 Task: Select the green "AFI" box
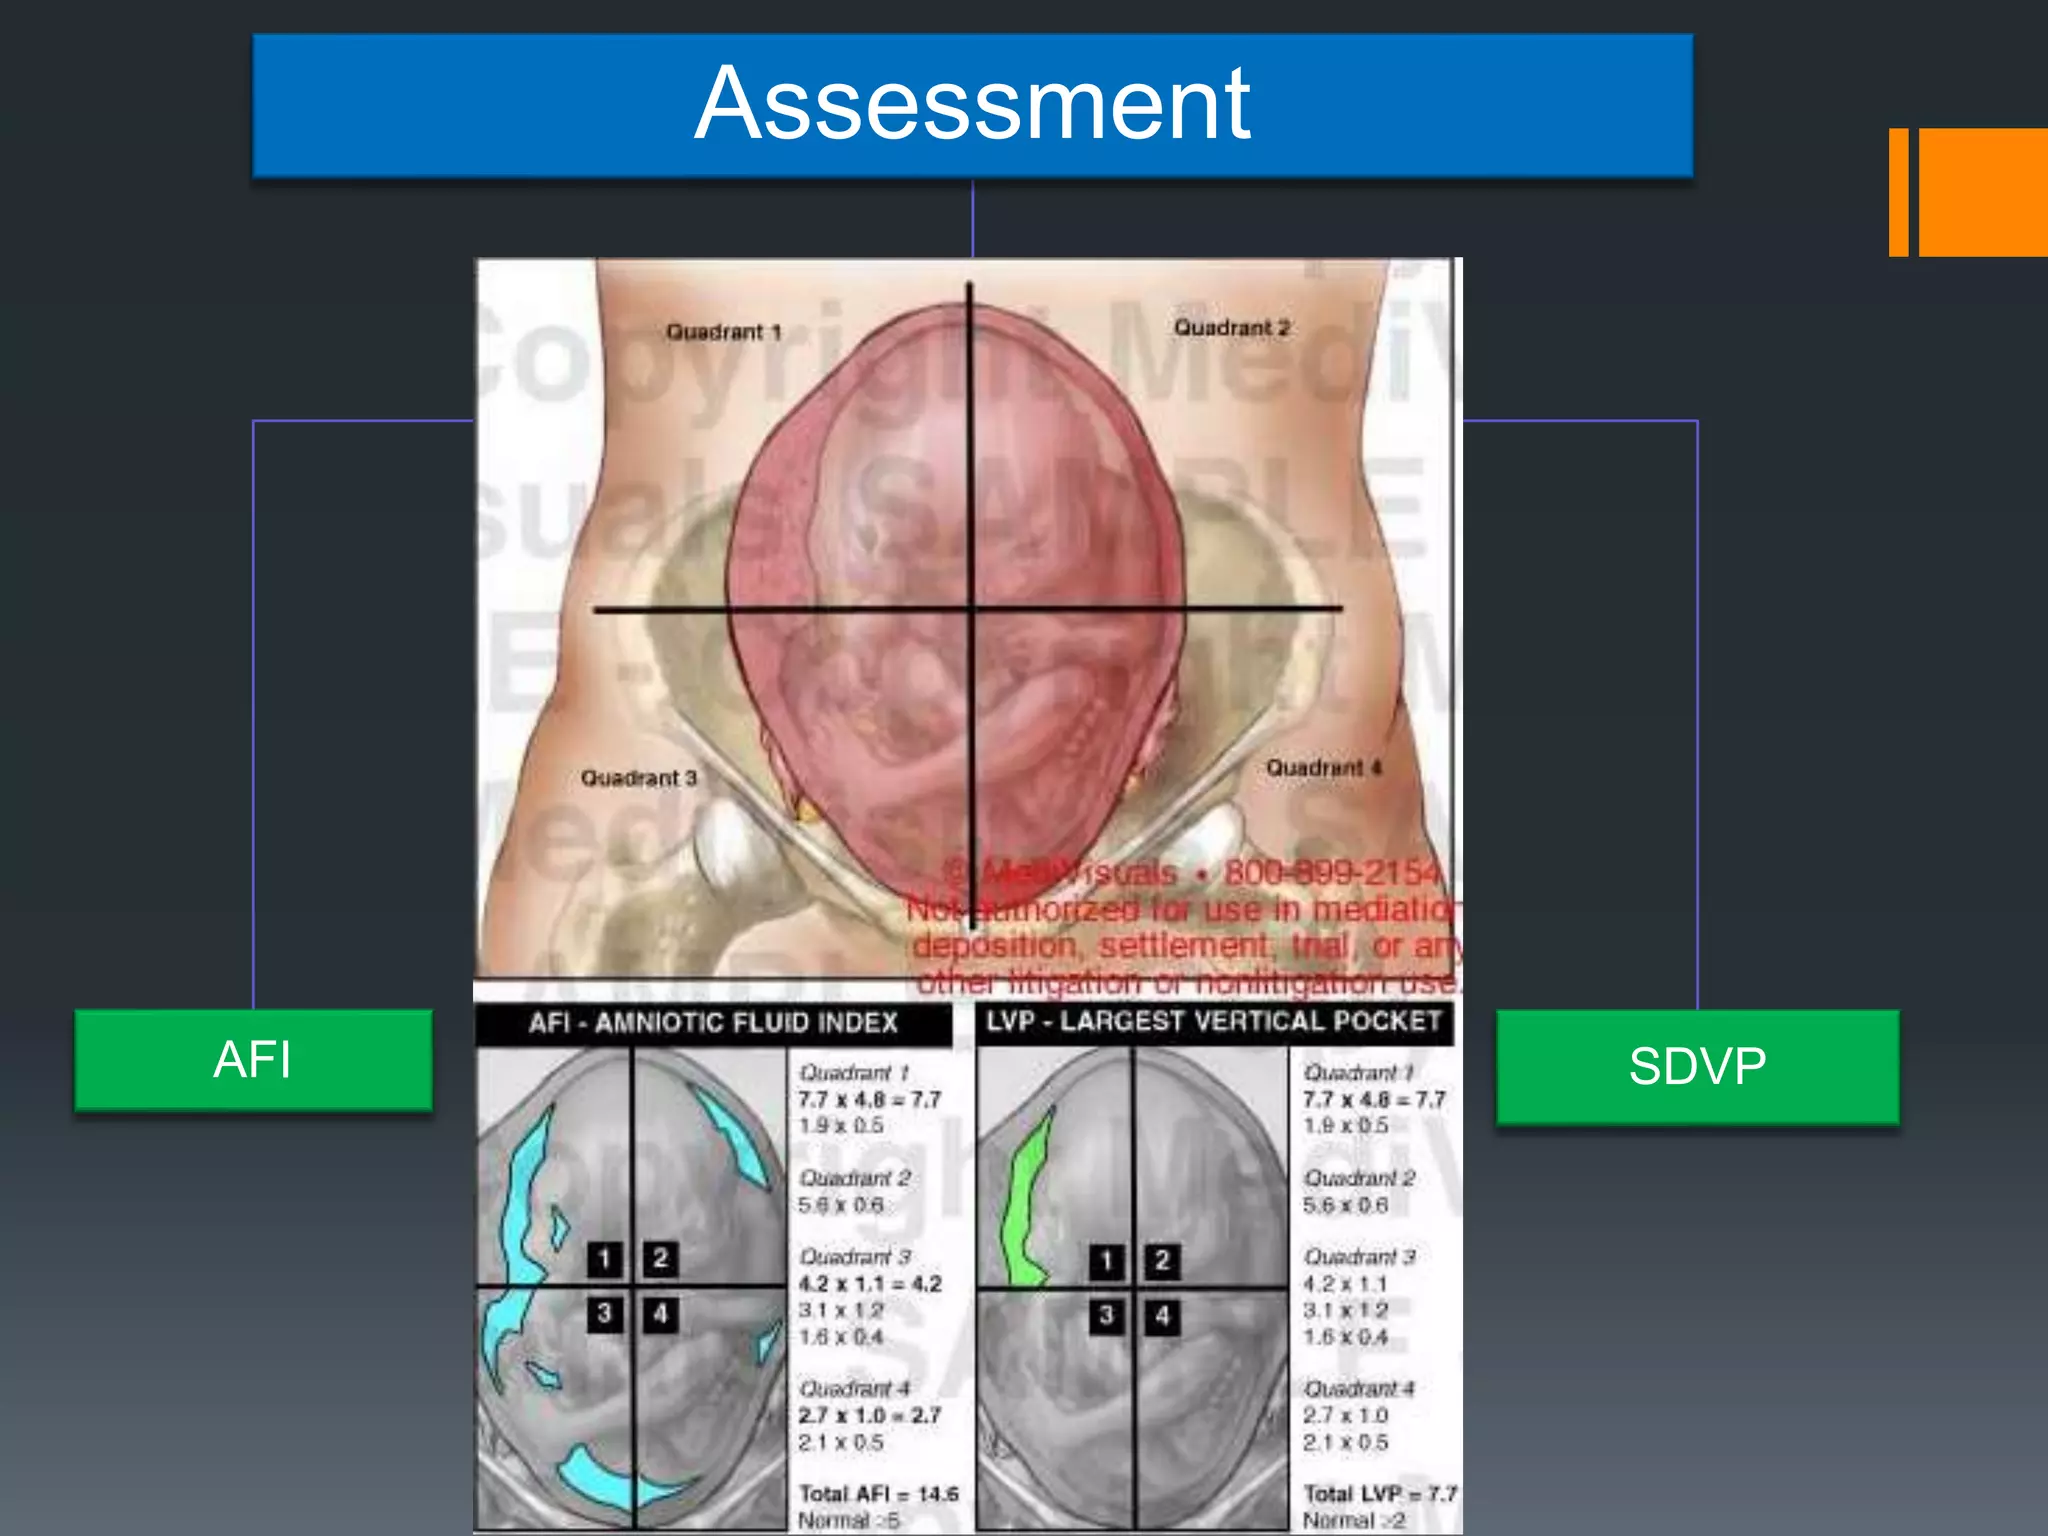253,1060
